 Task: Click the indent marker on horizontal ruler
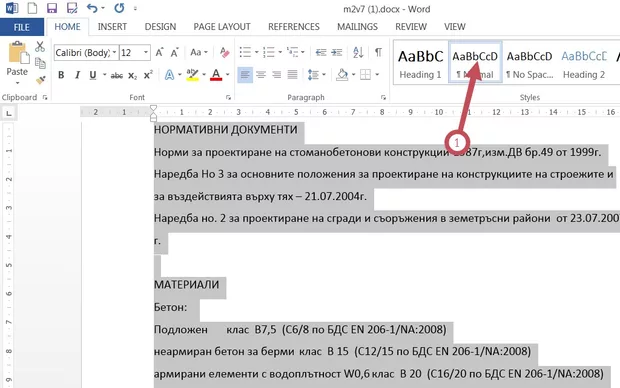click(153, 114)
